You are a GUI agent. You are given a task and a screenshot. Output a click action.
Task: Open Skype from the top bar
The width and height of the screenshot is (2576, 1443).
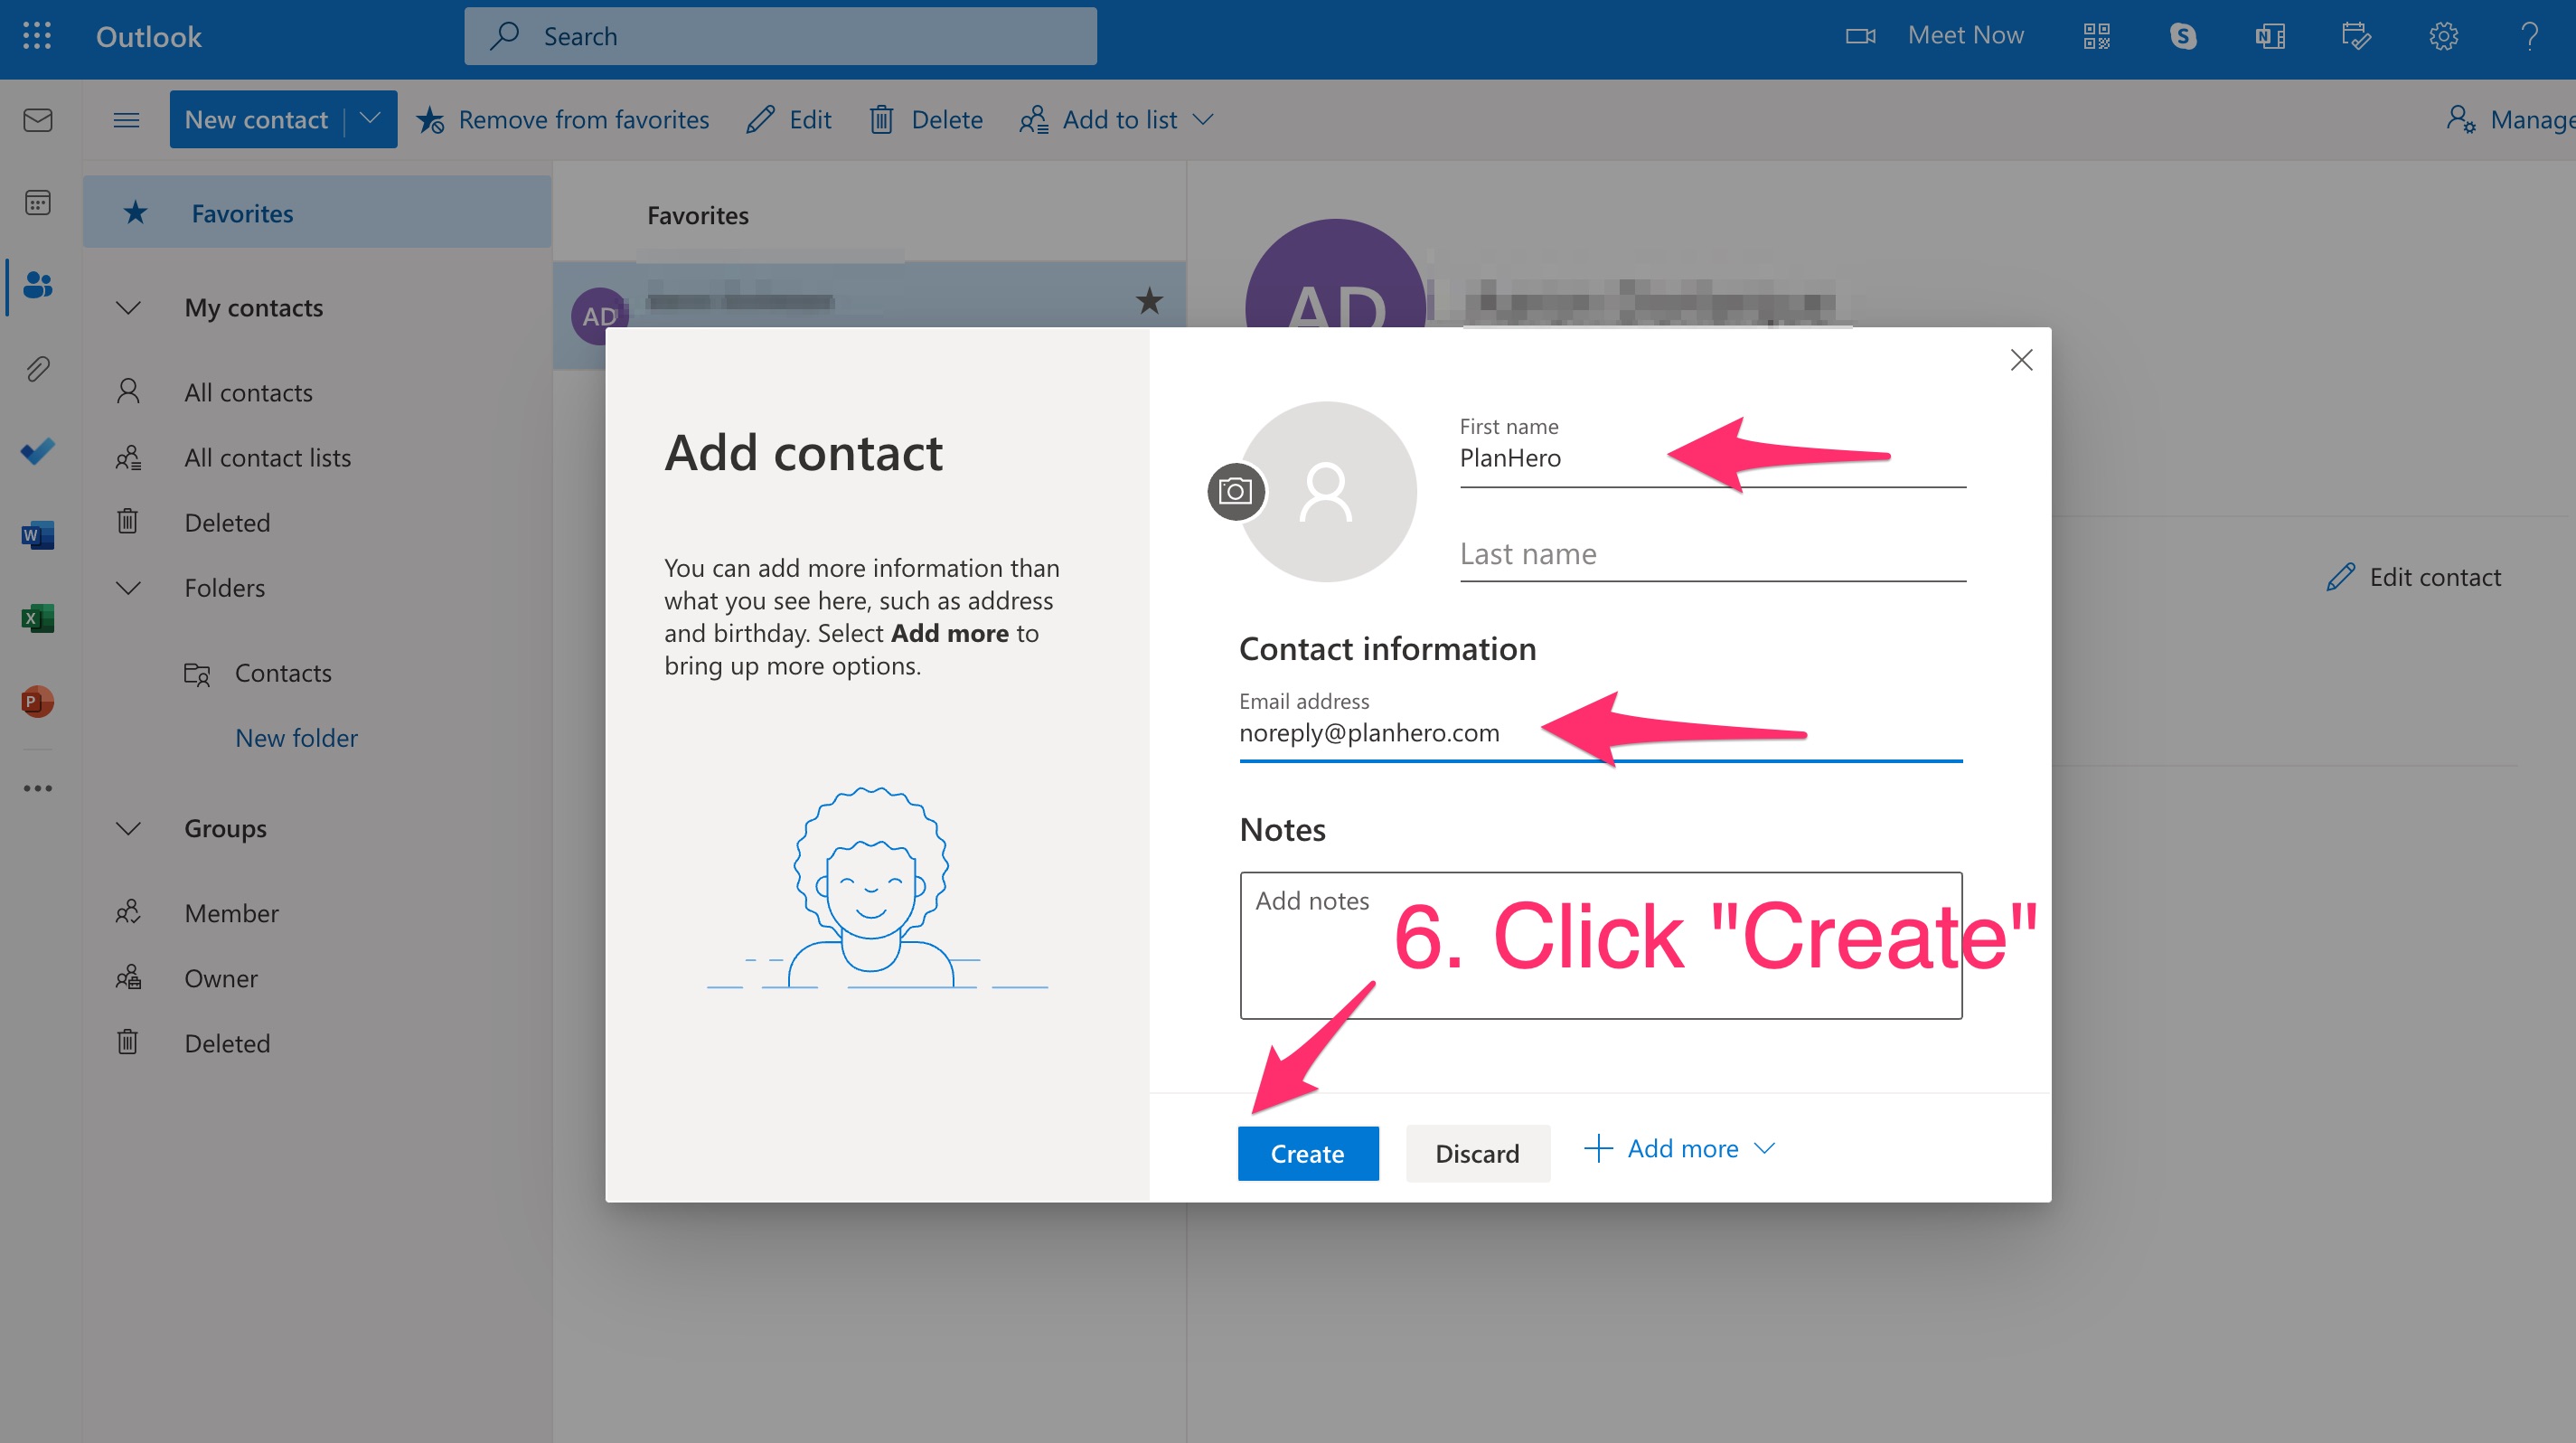pyautogui.click(x=2183, y=37)
